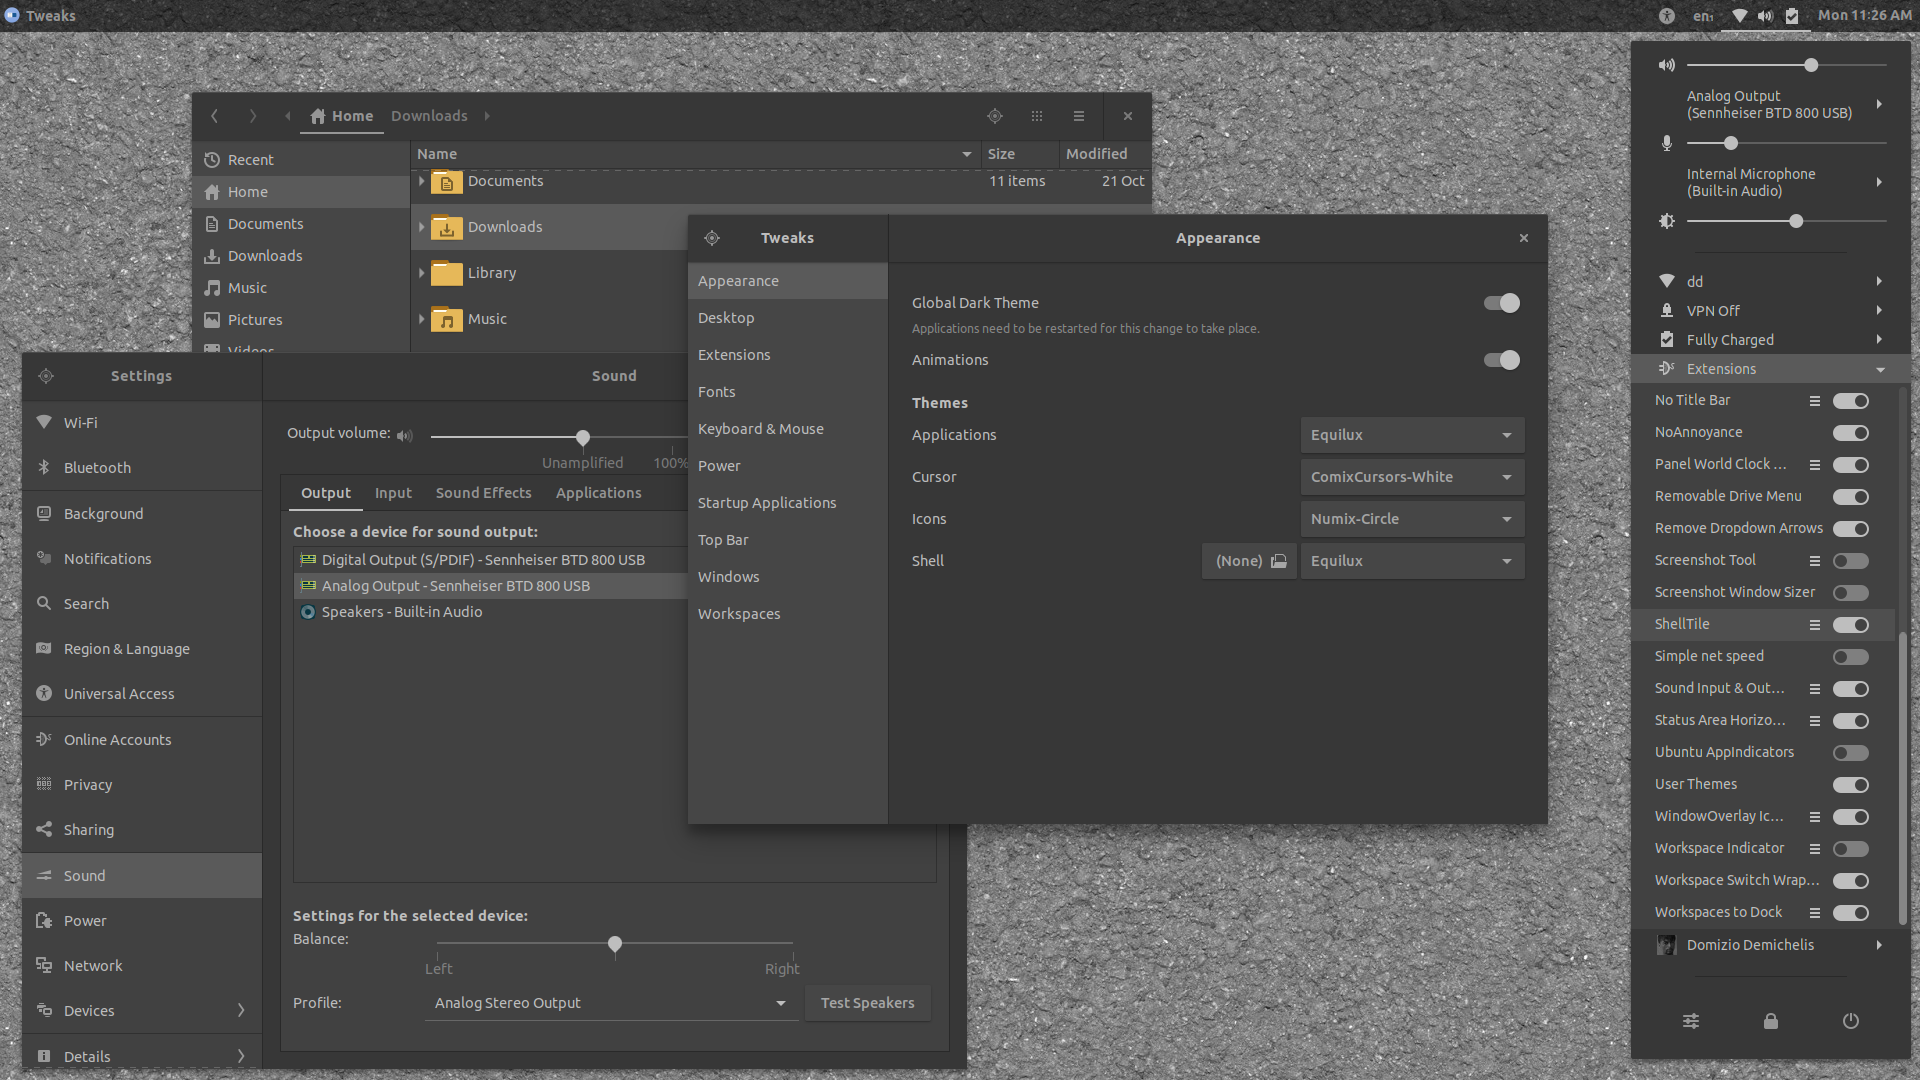The height and width of the screenshot is (1080, 1920).
Task: Click the speaker icon beside the volume slider
Action: [x=1666, y=65]
